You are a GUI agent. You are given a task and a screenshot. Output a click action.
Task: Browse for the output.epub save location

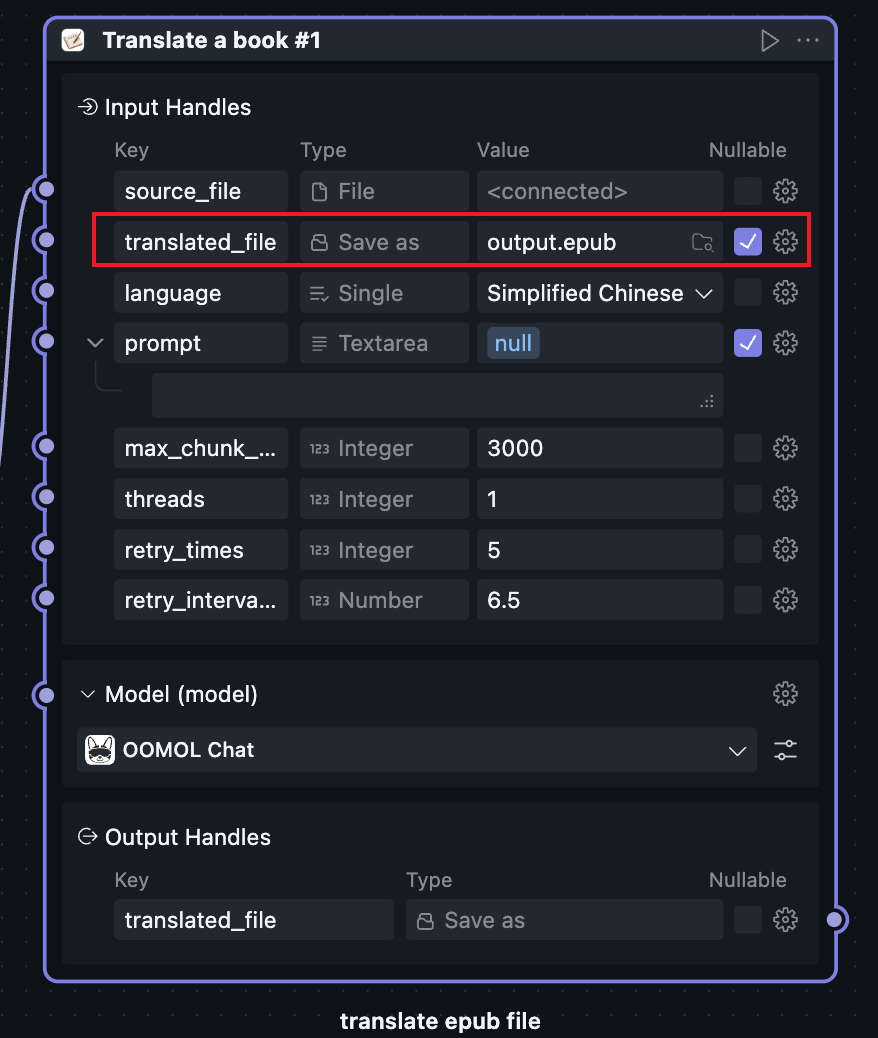click(x=703, y=242)
